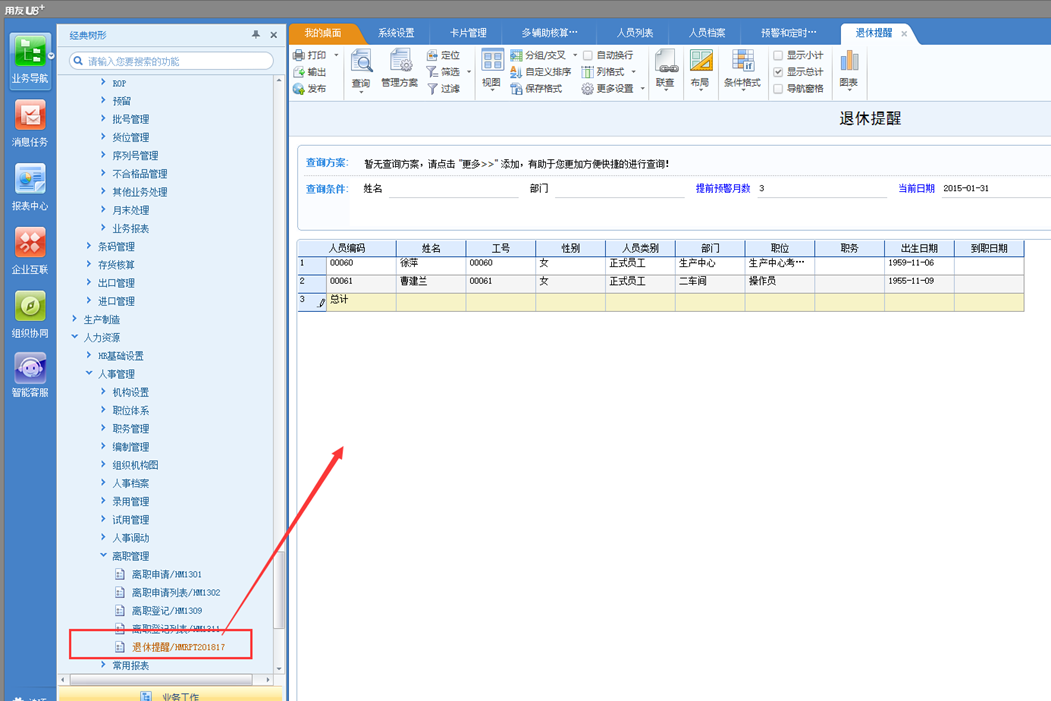
Task: Open 离职申请/HM1301 in the tree
Action: point(166,574)
